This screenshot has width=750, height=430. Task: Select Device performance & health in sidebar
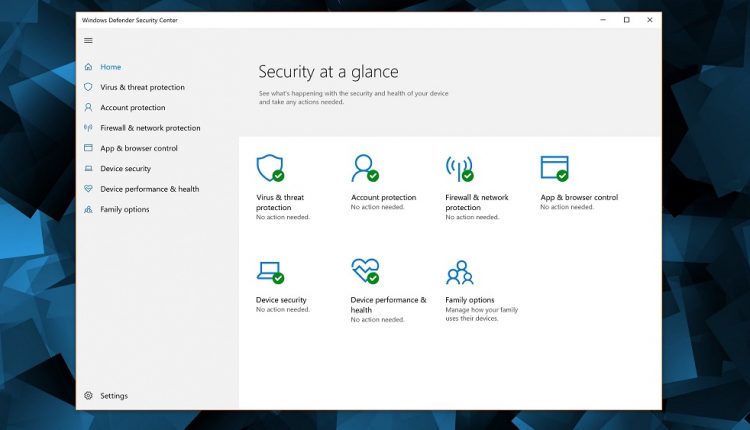coord(150,189)
